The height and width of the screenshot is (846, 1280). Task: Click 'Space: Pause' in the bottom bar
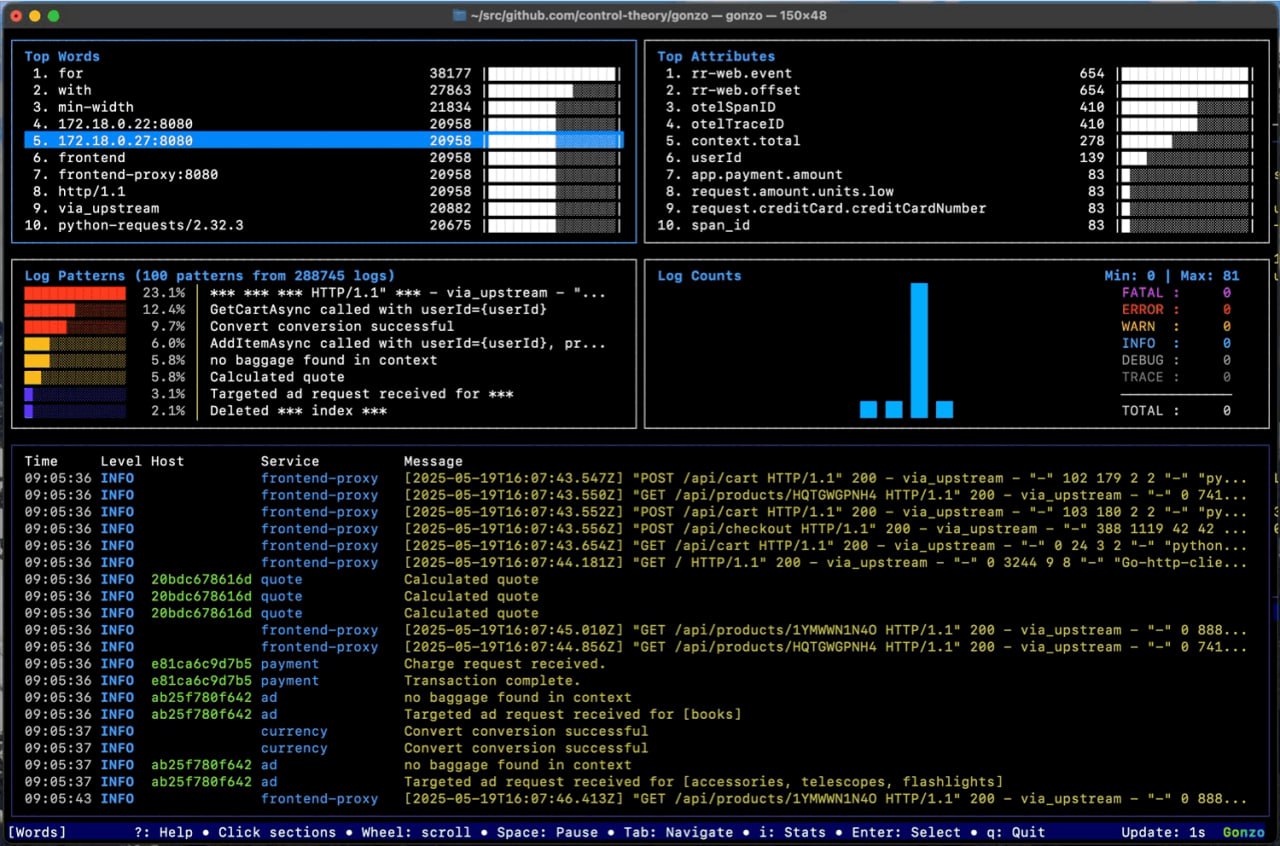click(548, 832)
